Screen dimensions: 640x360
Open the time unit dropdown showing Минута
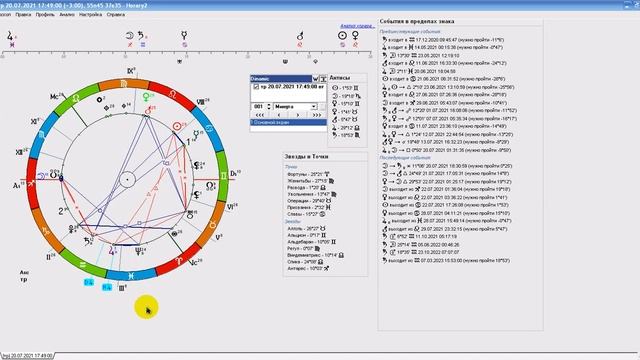[313, 107]
